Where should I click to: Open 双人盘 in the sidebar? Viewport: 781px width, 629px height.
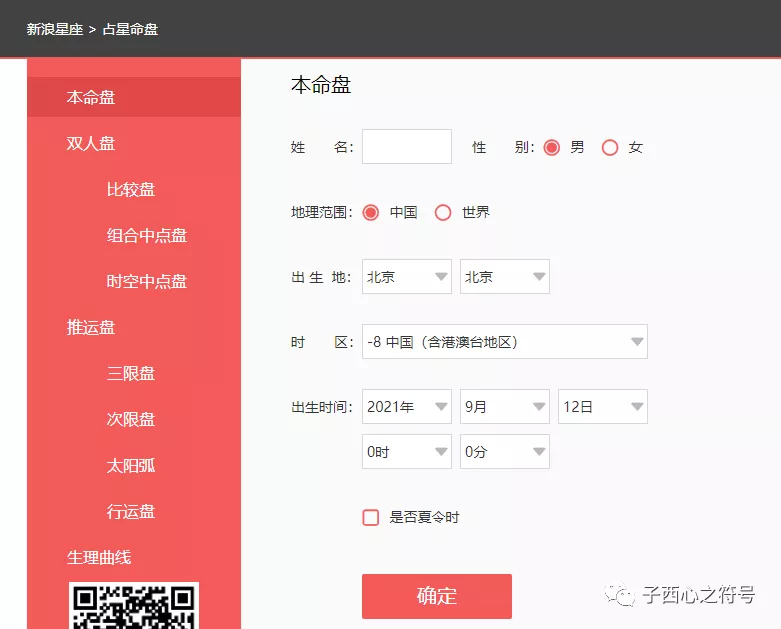point(91,143)
